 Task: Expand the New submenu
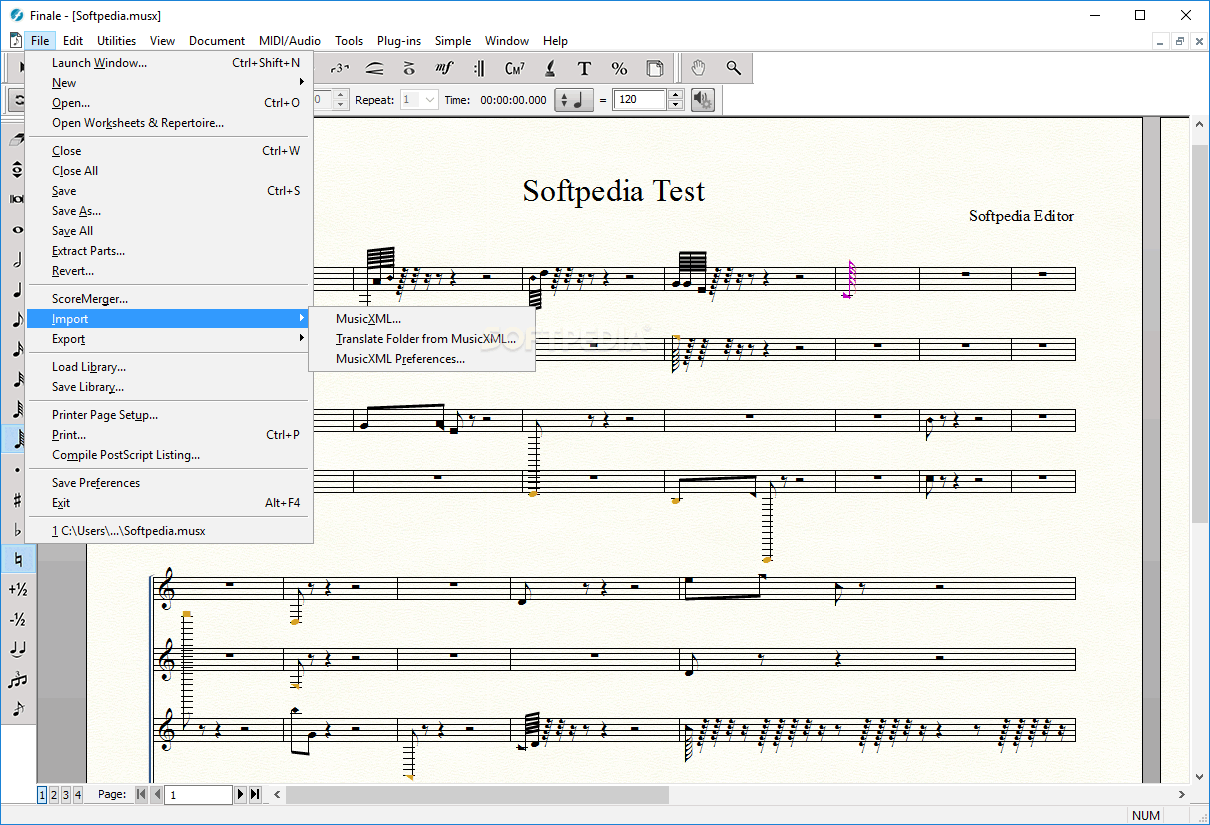point(169,83)
